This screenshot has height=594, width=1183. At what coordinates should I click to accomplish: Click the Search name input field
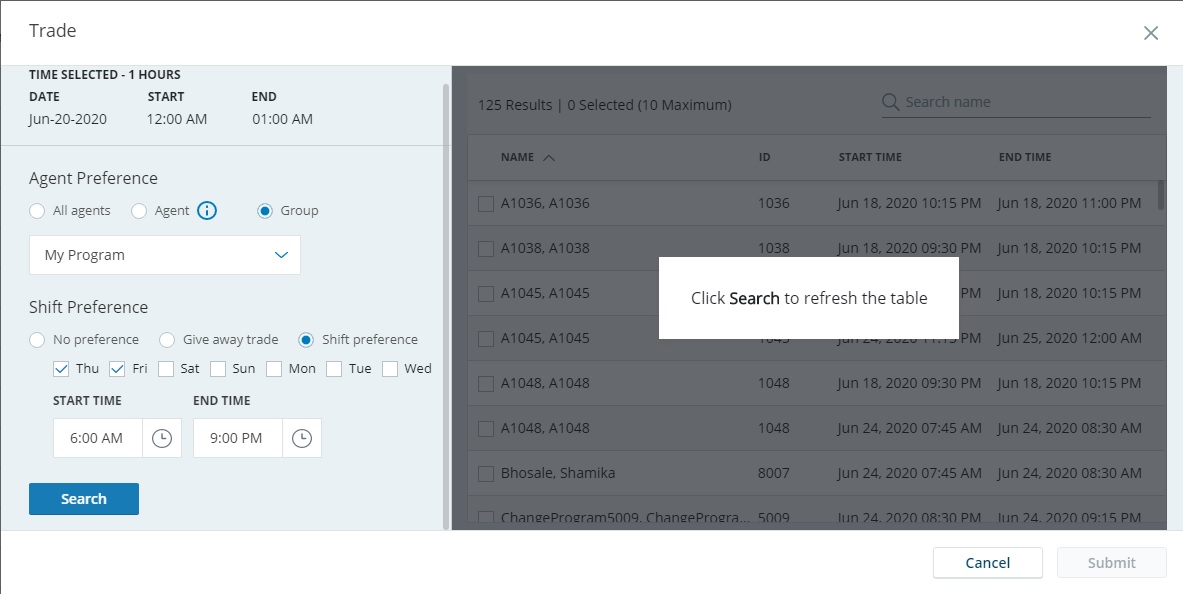pos(1025,102)
